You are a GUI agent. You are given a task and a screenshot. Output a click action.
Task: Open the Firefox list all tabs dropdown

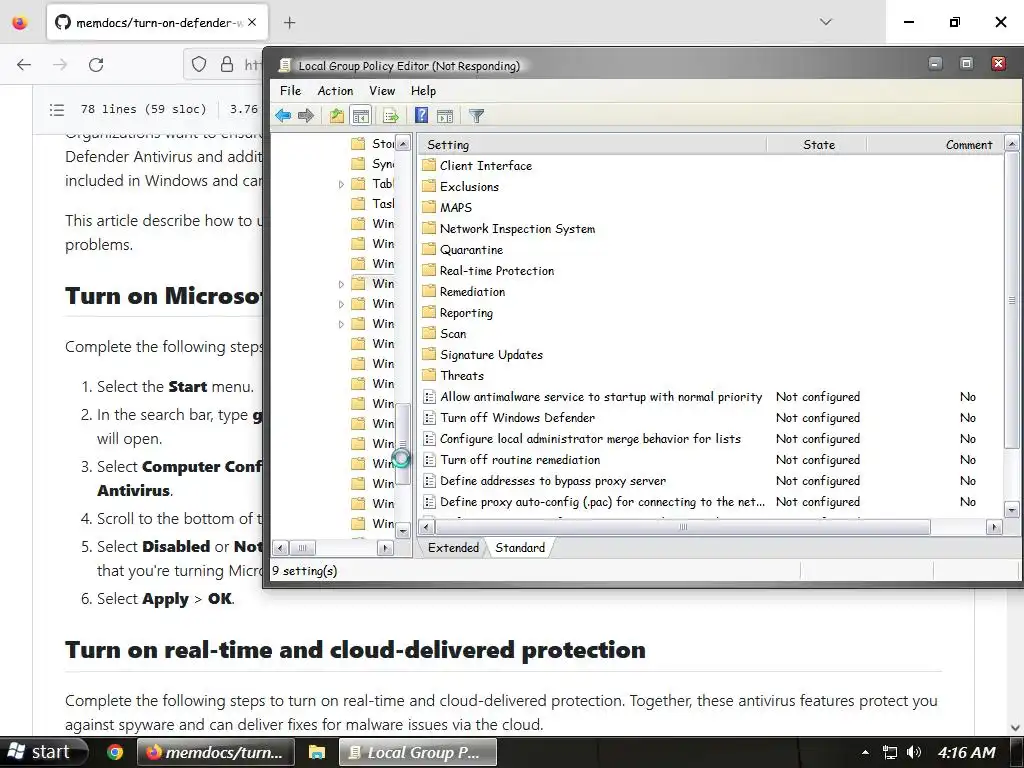point(825,22)
